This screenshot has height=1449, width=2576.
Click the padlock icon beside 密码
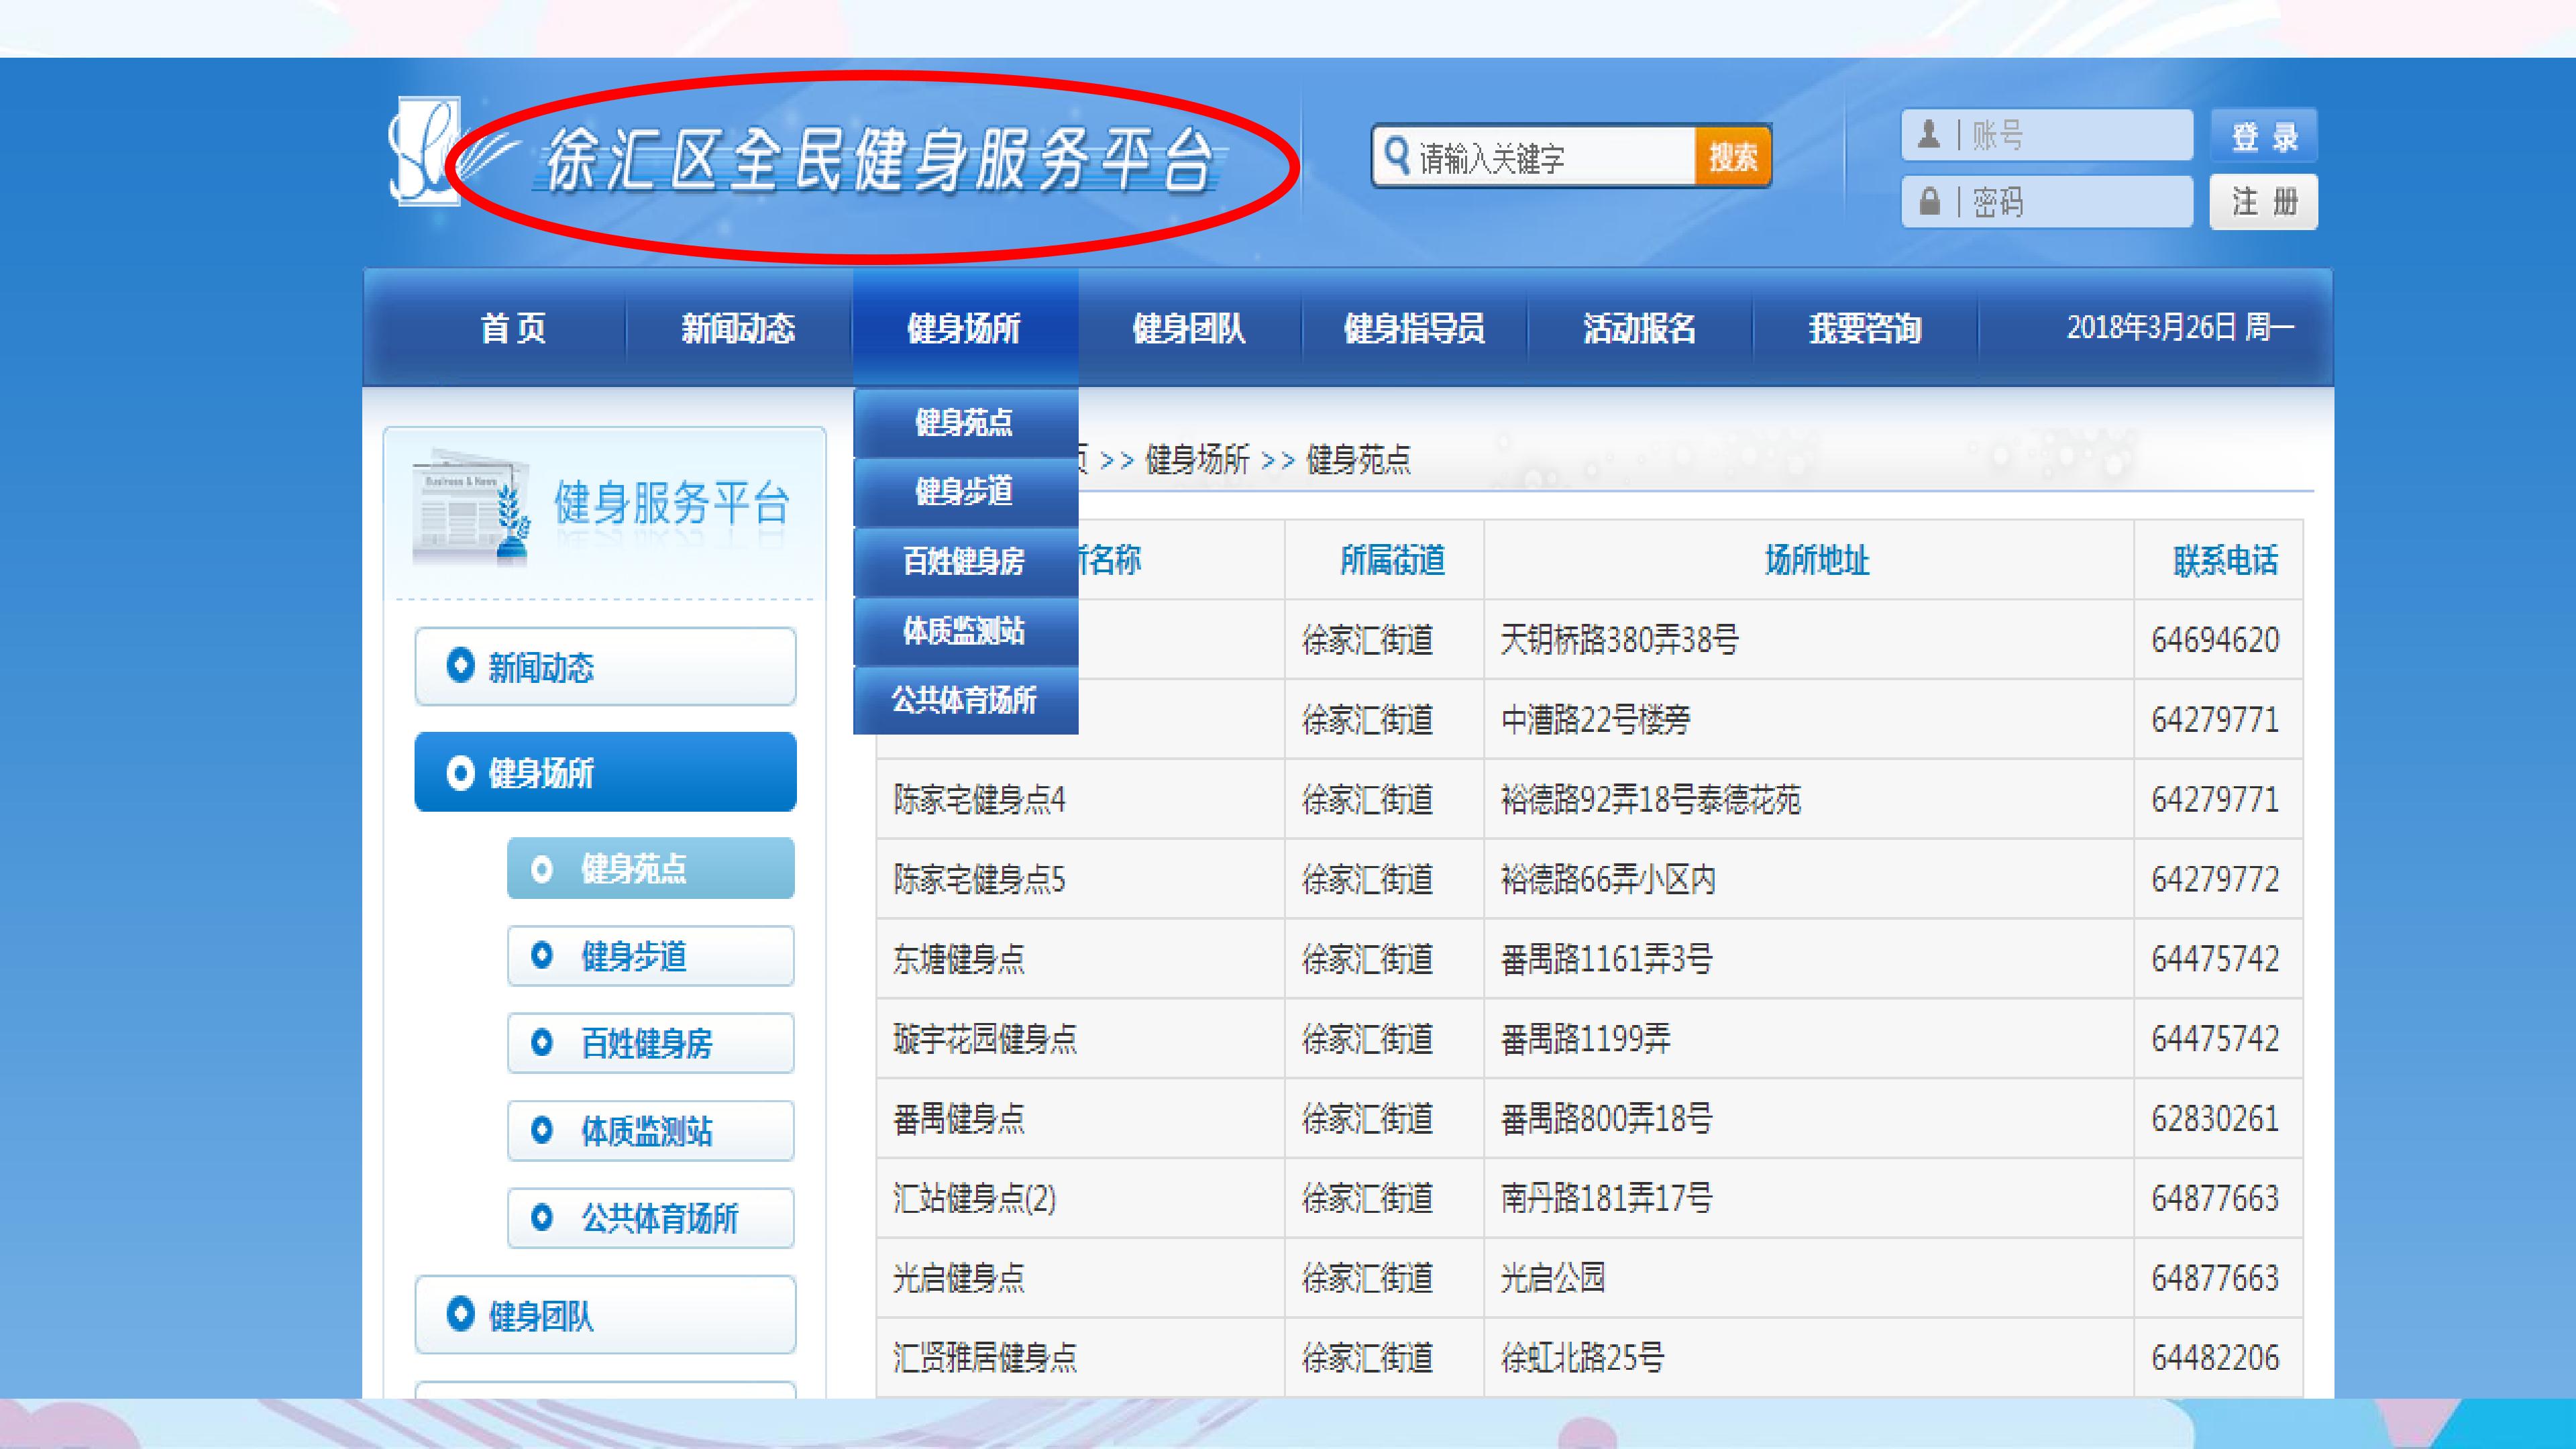click(1929, 201)
